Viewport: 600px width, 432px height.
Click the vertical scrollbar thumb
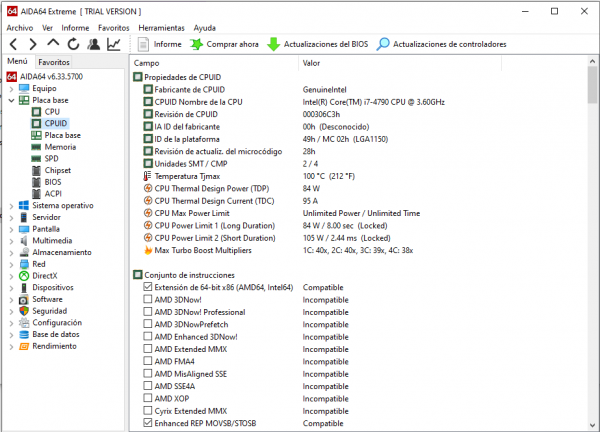pyautogui.click(x=592, y=85)
